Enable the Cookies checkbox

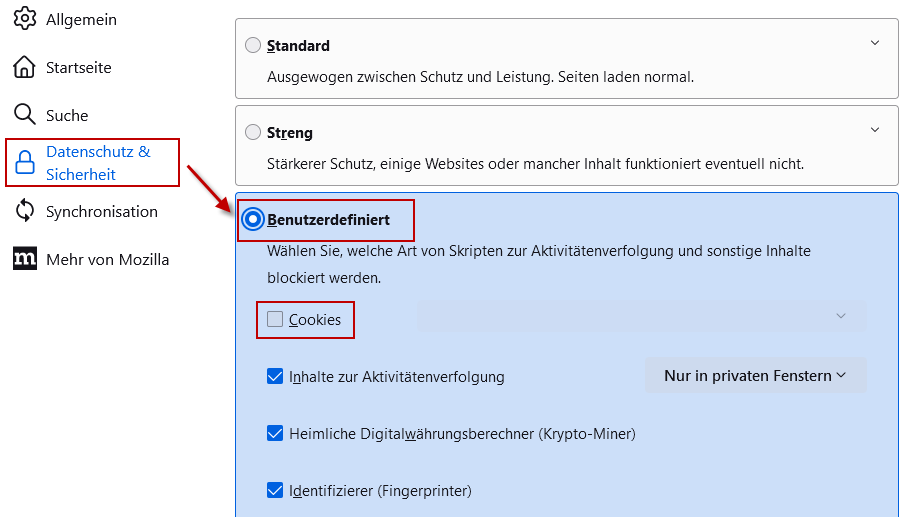coord(275,319)
